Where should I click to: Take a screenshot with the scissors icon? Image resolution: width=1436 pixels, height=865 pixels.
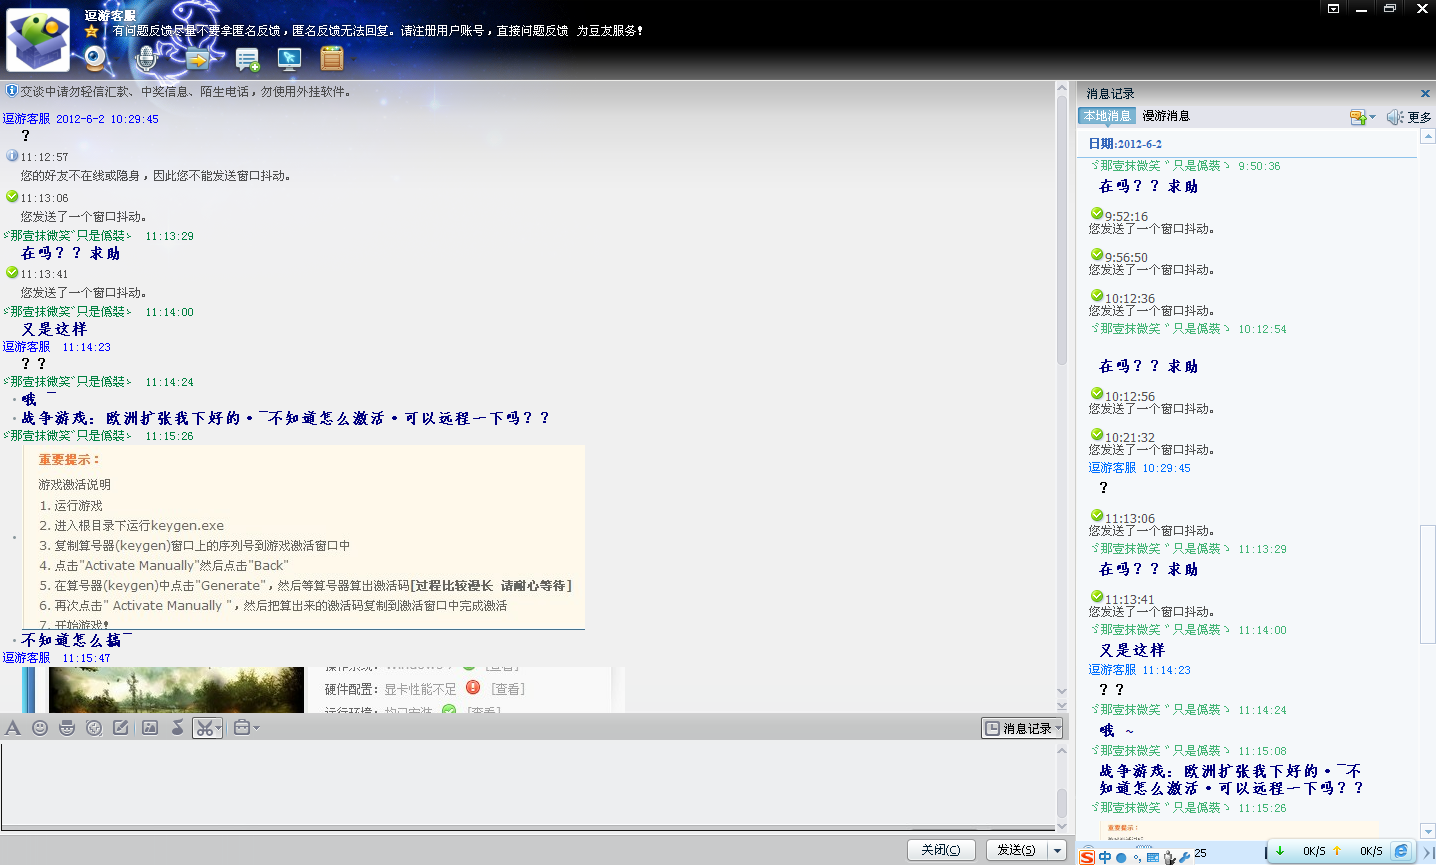click(204, 728)
